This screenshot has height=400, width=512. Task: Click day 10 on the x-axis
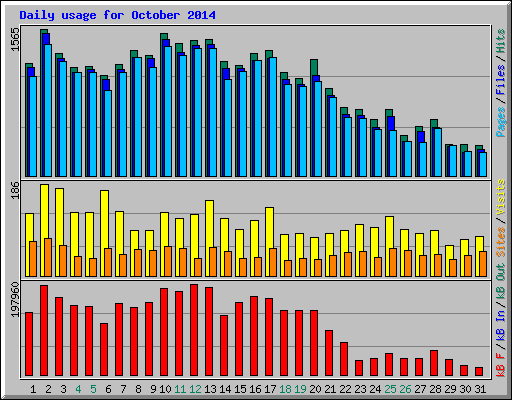[x=165, y=389]
